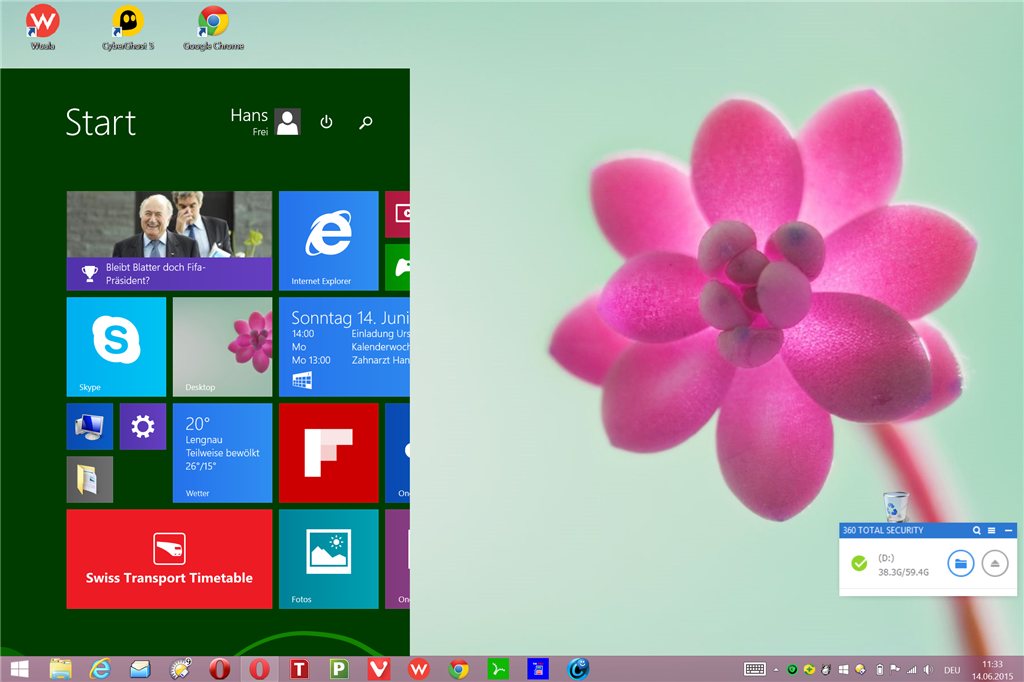
Task: Click the search magnifier in Start
Action: (366, 122)
